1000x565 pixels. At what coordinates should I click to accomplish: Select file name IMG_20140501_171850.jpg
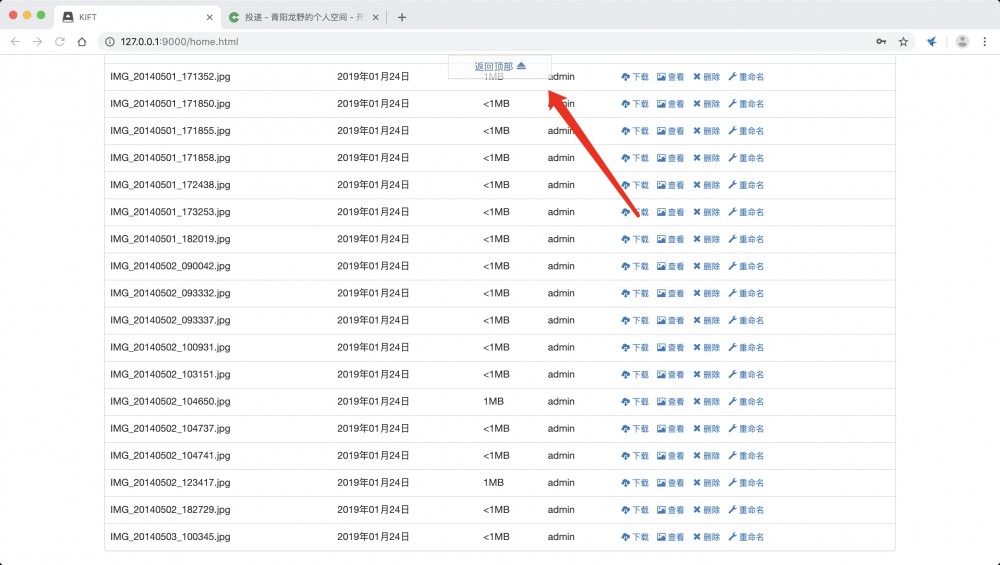[170, 103]
